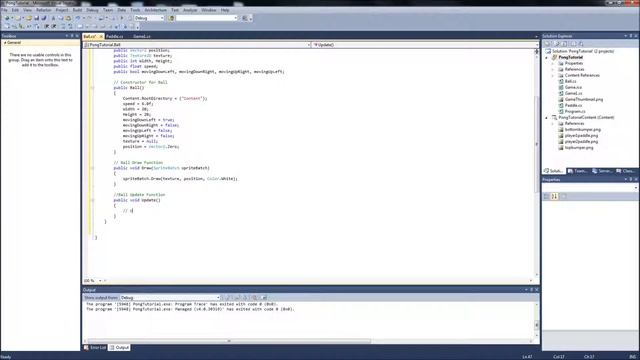Select Game.ico in Solution Explorer

573,87
